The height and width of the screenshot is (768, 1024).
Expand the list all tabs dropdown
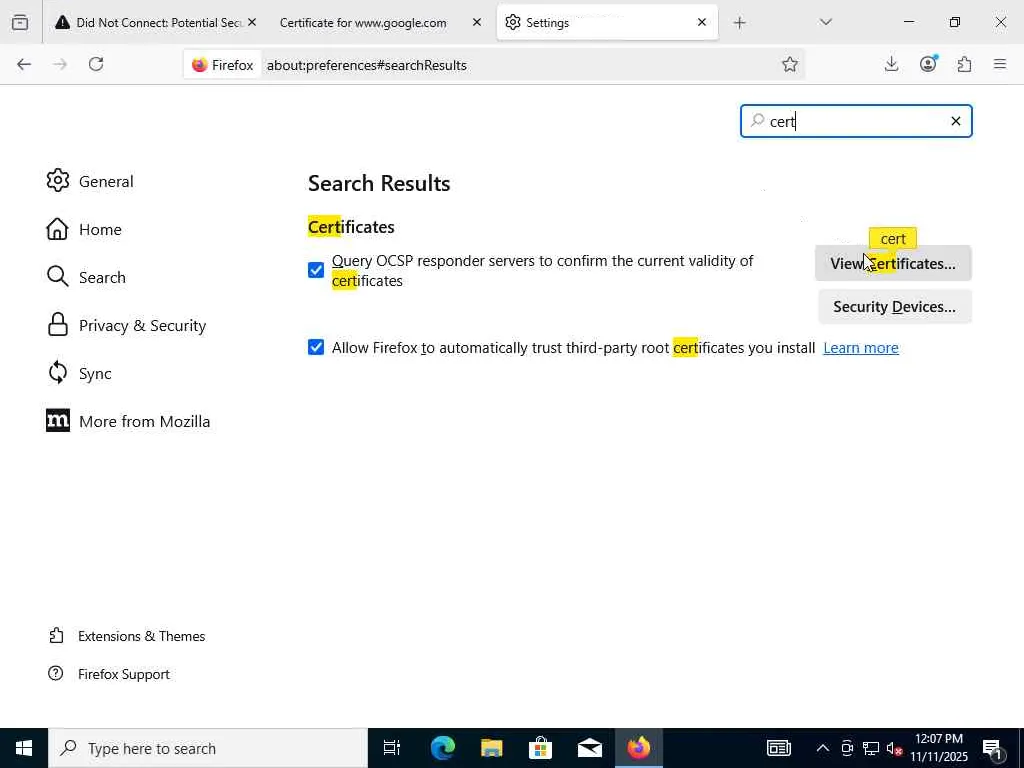point(825,23)
